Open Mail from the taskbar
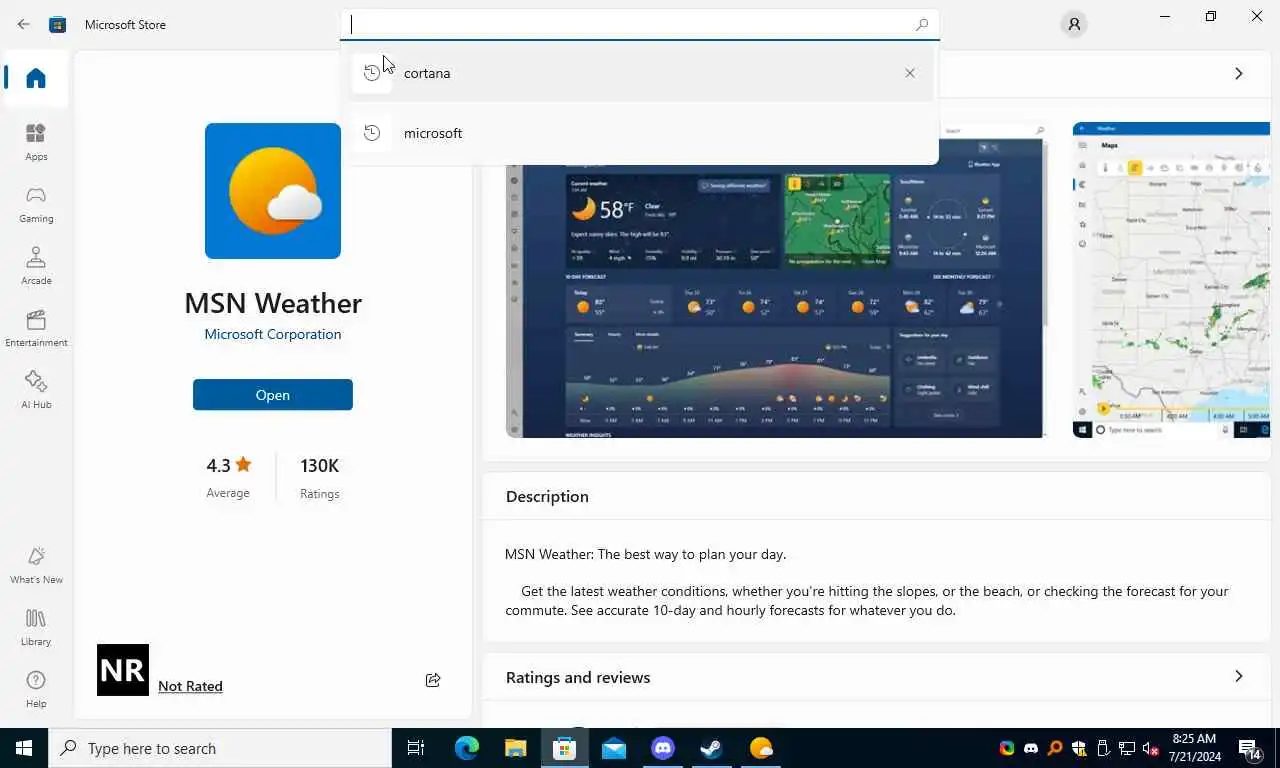 [x=614, y=748]
